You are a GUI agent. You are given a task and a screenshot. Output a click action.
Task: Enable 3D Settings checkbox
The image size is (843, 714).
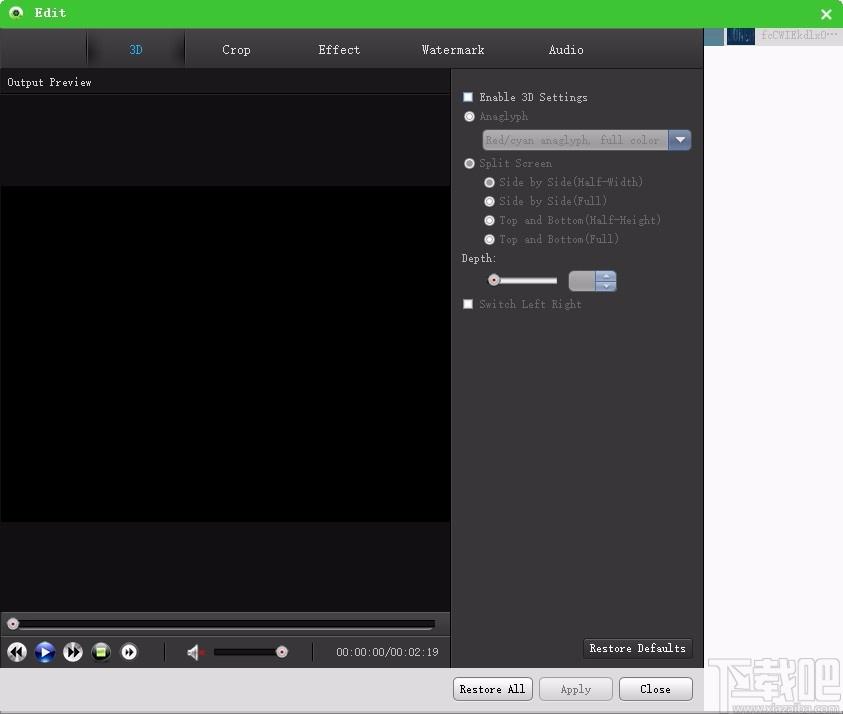tap(468, 97)
